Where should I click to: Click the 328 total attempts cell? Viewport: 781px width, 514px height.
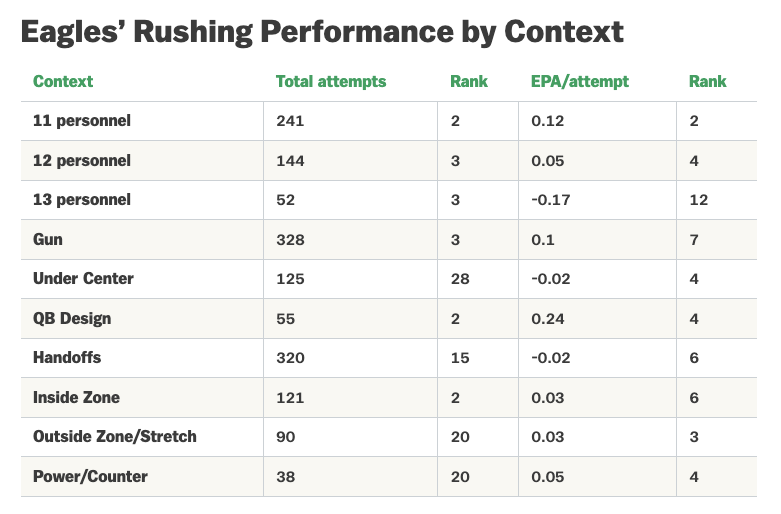[290, 240]
